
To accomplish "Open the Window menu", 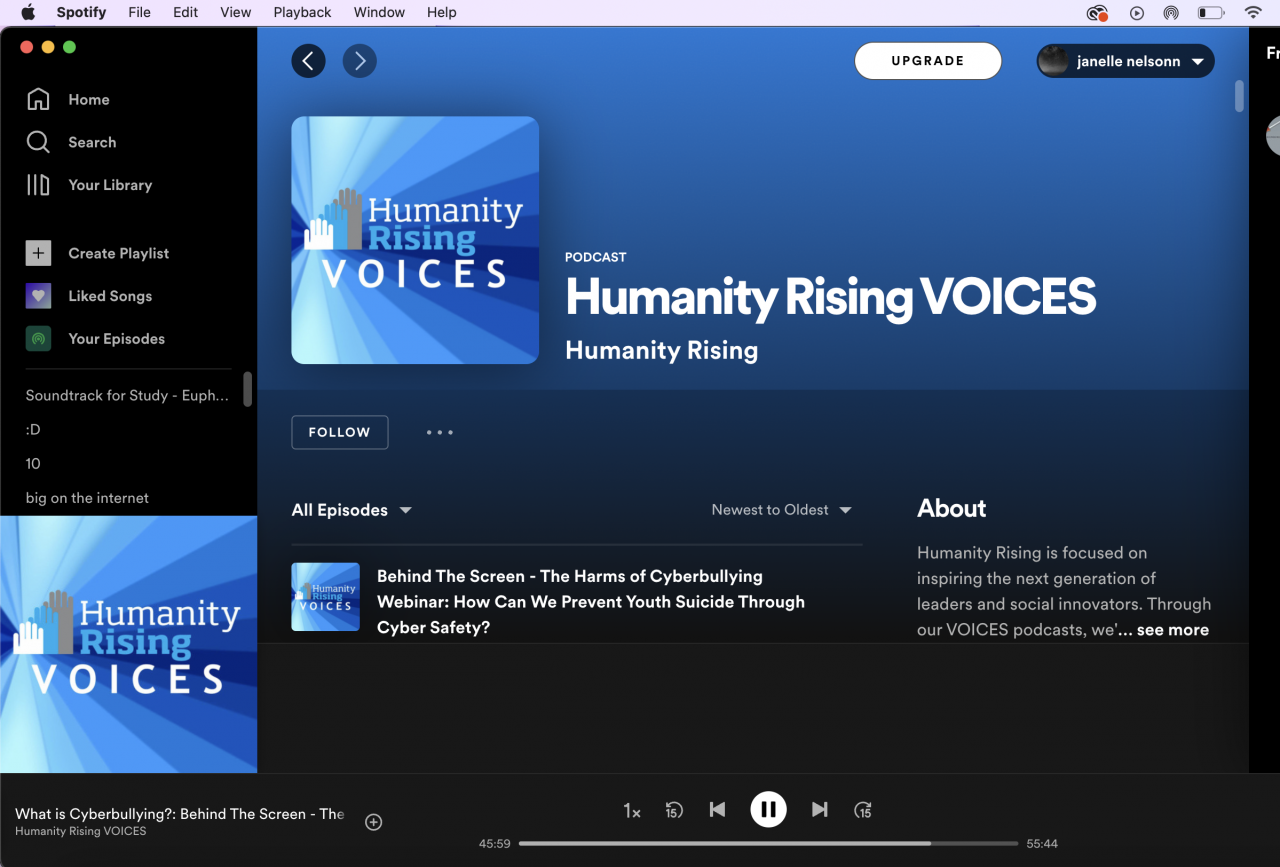I will click(379, 12).
